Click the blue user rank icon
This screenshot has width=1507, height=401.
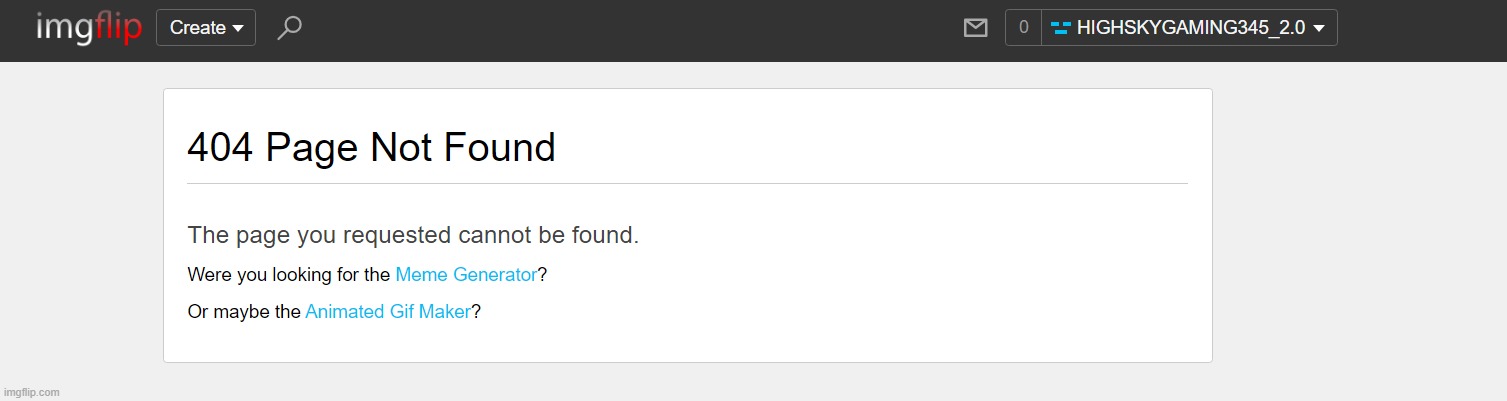pos(1061,28)
